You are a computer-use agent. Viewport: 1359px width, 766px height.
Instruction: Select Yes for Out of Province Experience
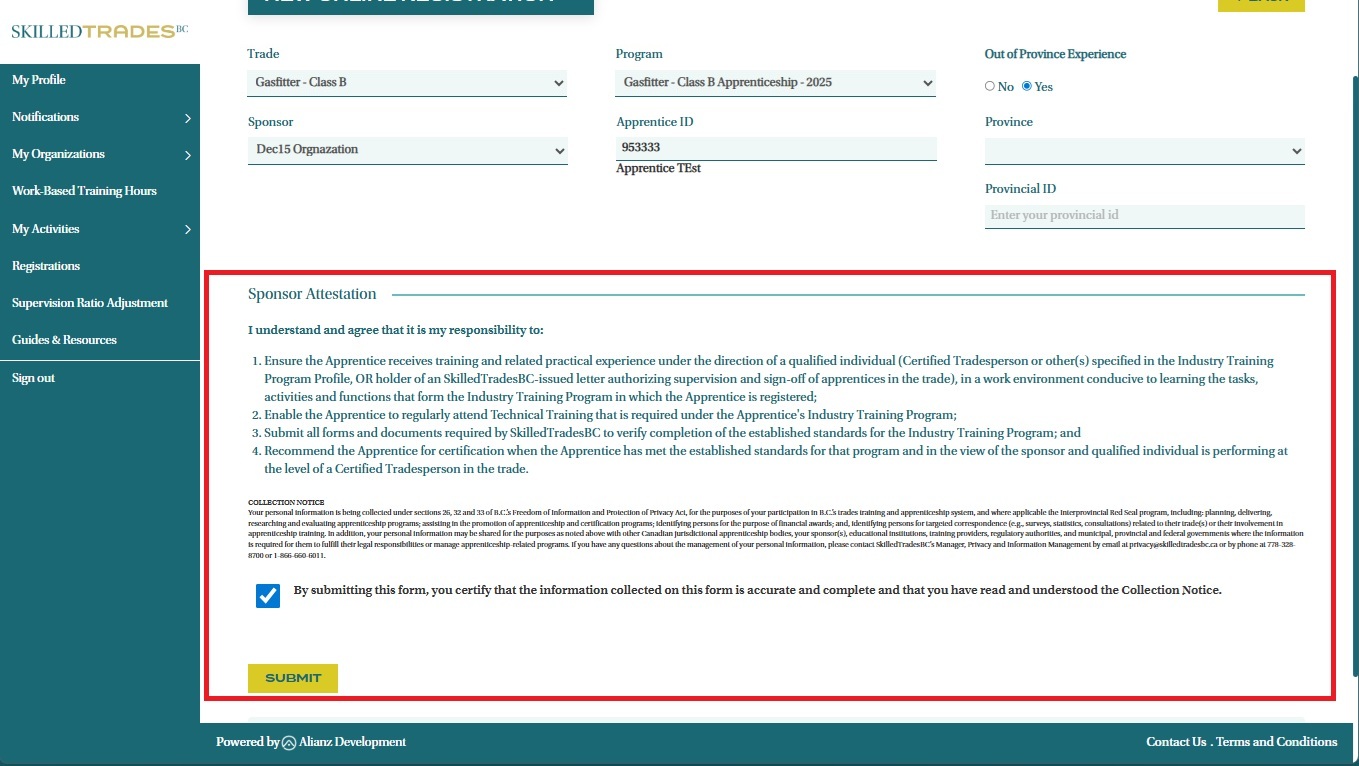click(x=1027, y=86)
